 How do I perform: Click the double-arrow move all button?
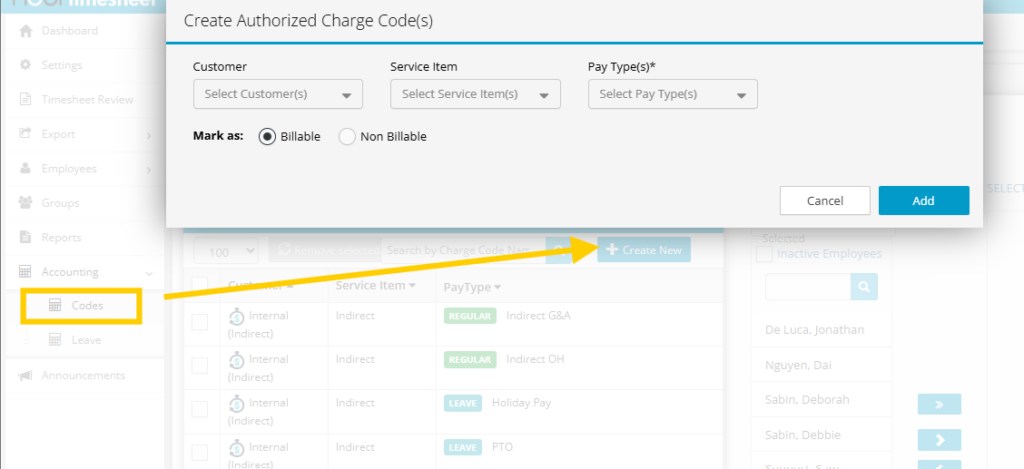click(x=939, y=404)
